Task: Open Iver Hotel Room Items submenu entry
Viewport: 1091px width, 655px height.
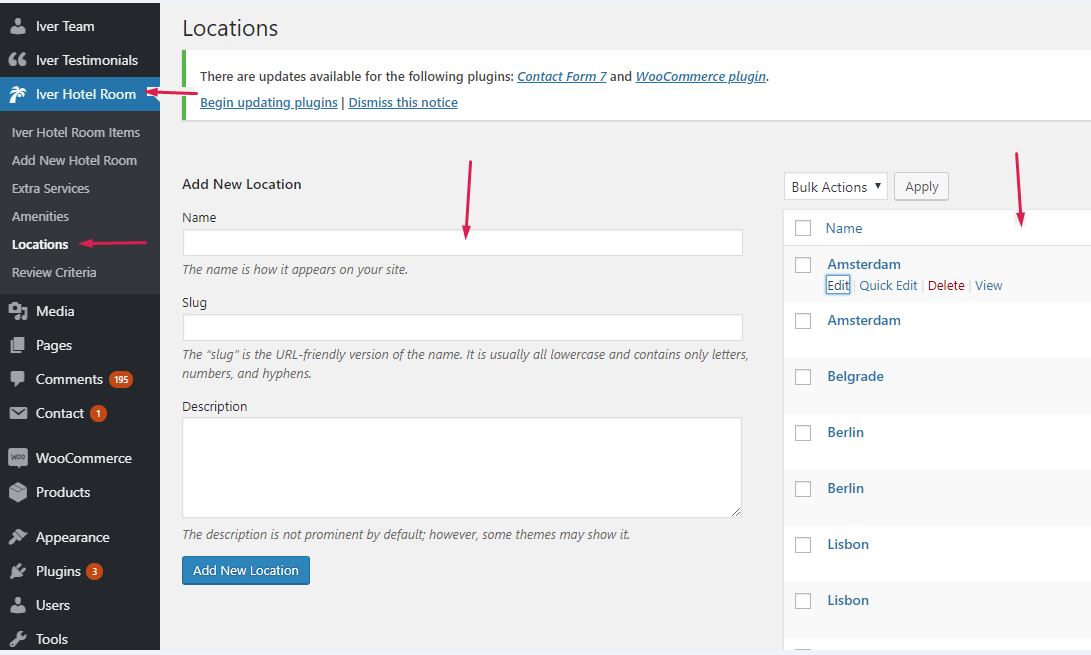Action: (76, 132)
